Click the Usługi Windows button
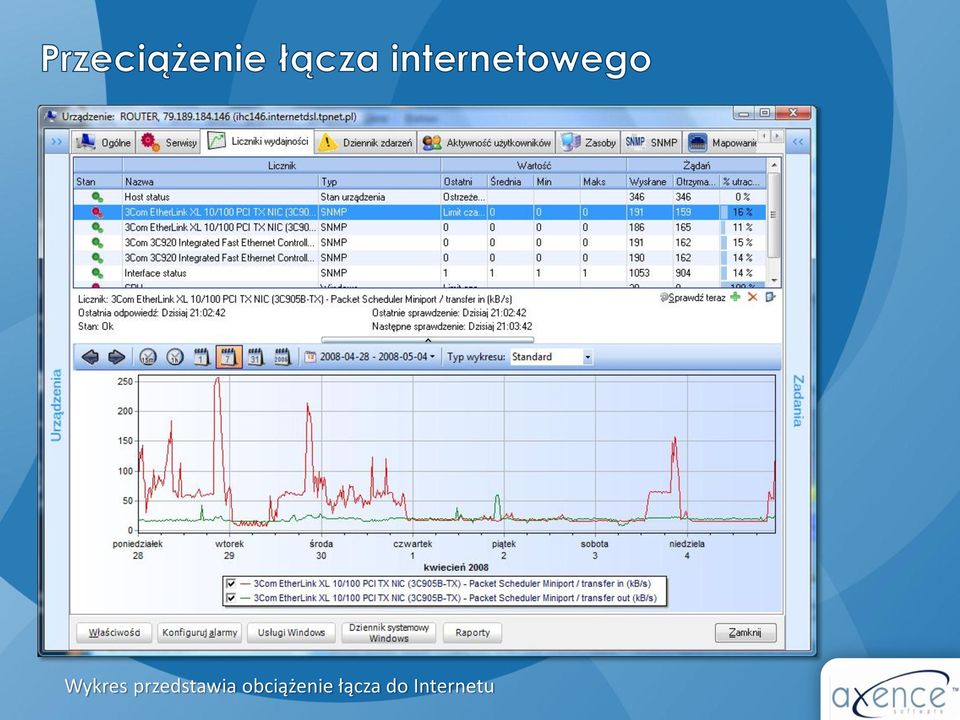Viewport: 960px width, 720px height. (x=291, y=632)
